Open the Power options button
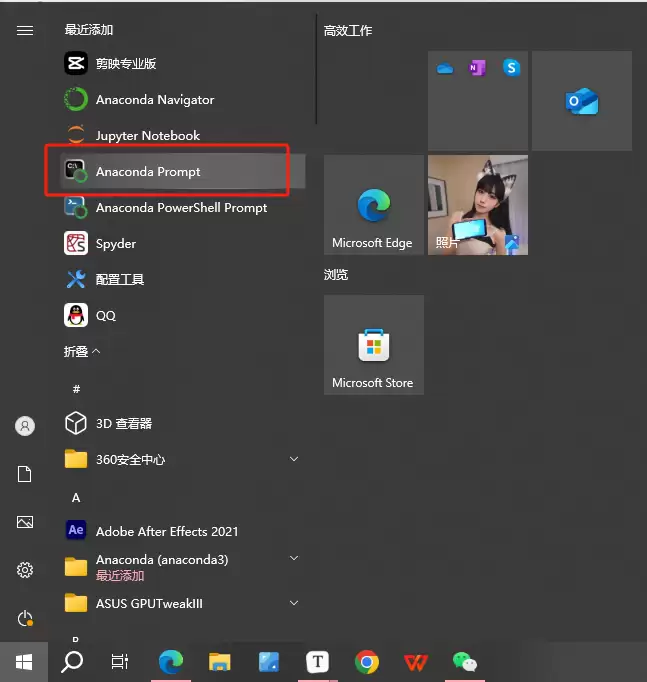Viewport: 647px width, 682px height. click(x=25, y=618)
